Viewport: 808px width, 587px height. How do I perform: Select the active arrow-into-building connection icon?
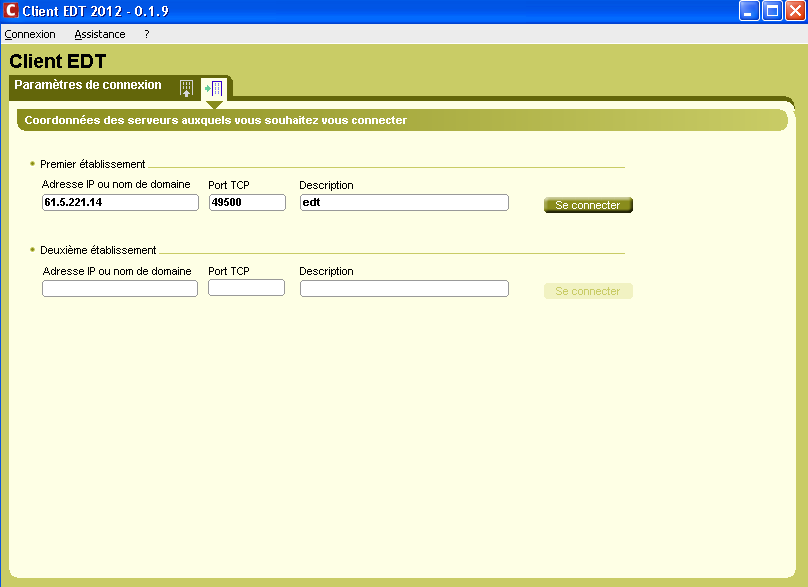(x=213, y=88)
